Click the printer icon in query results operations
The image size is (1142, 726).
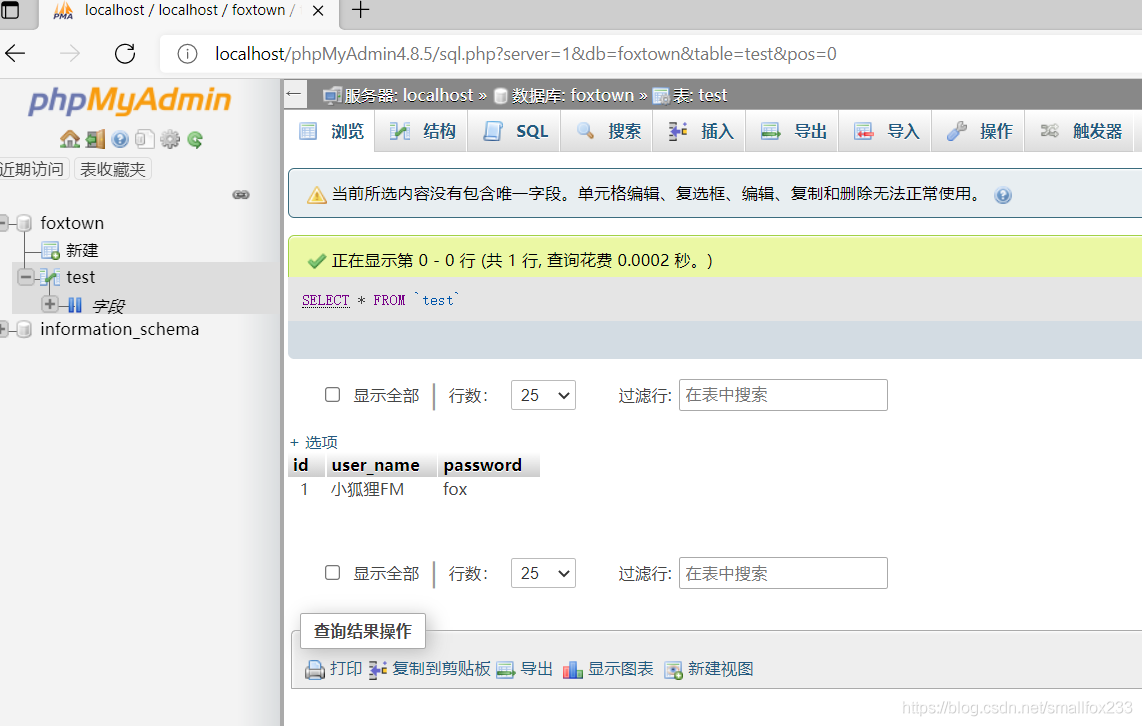(x=315, y=669)
